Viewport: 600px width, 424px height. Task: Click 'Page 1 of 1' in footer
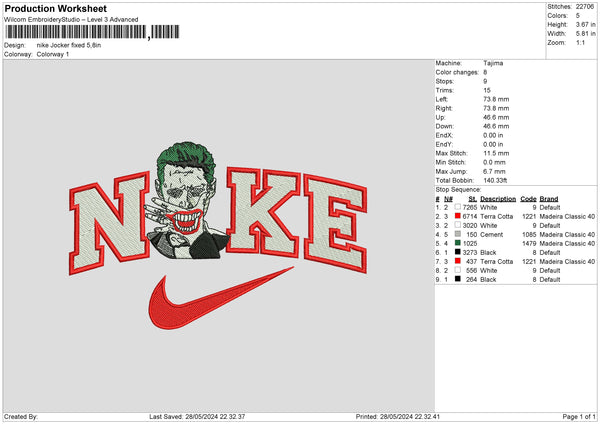pyautogui.click(x=579, y=417)
